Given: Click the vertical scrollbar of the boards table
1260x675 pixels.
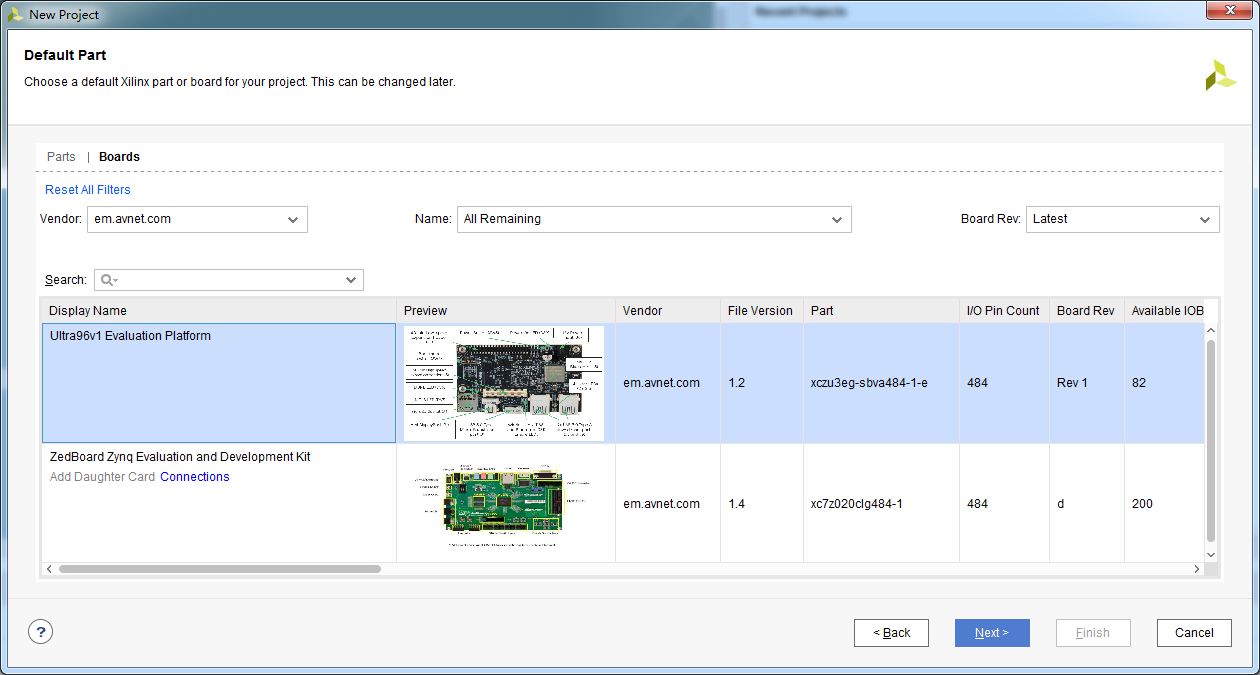Looking at the screenshot, I should pos(1211,440).
